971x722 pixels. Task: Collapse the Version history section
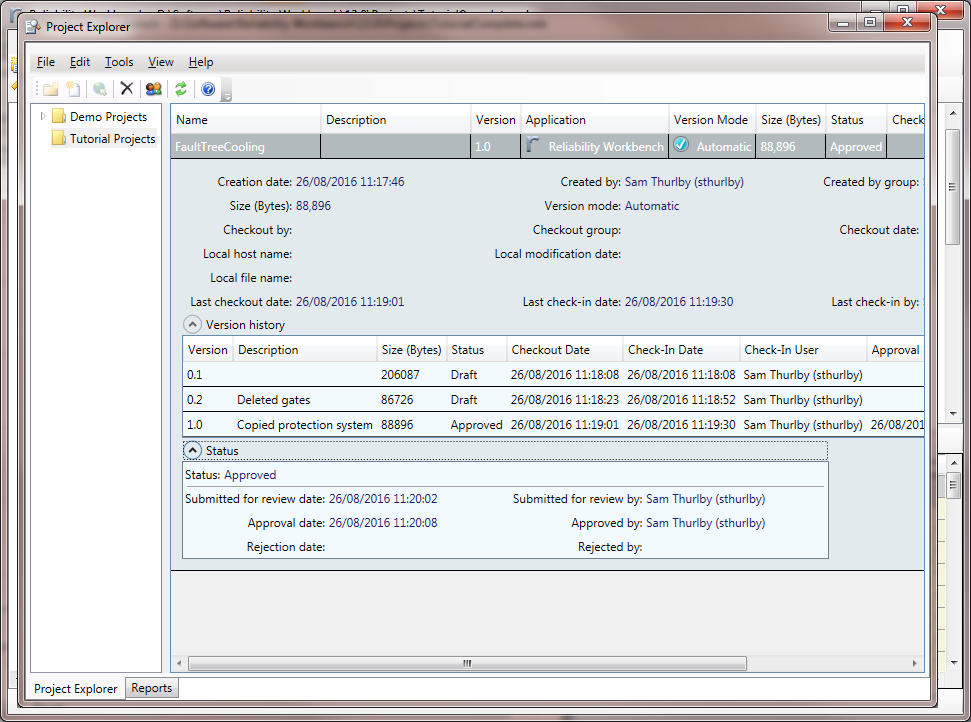tap(192, 324)
